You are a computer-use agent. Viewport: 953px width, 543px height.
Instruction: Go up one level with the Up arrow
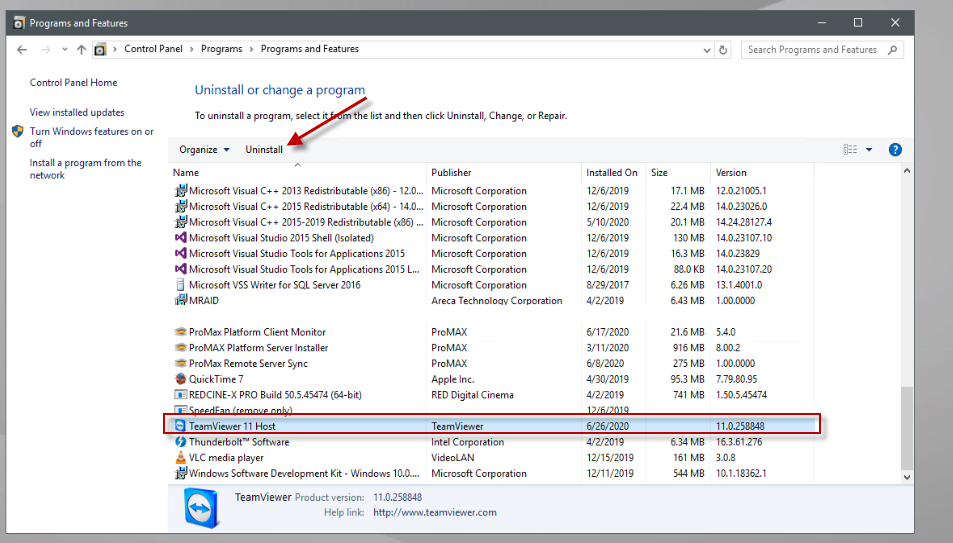(x=81, y=50)
